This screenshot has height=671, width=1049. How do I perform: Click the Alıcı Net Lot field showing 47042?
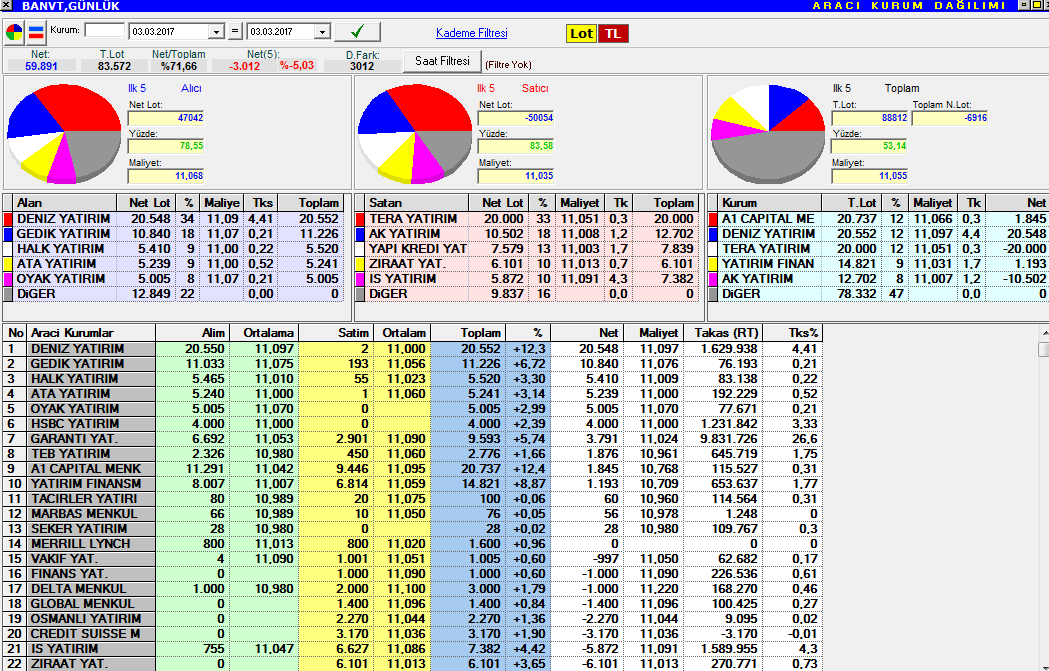(166, 118)
